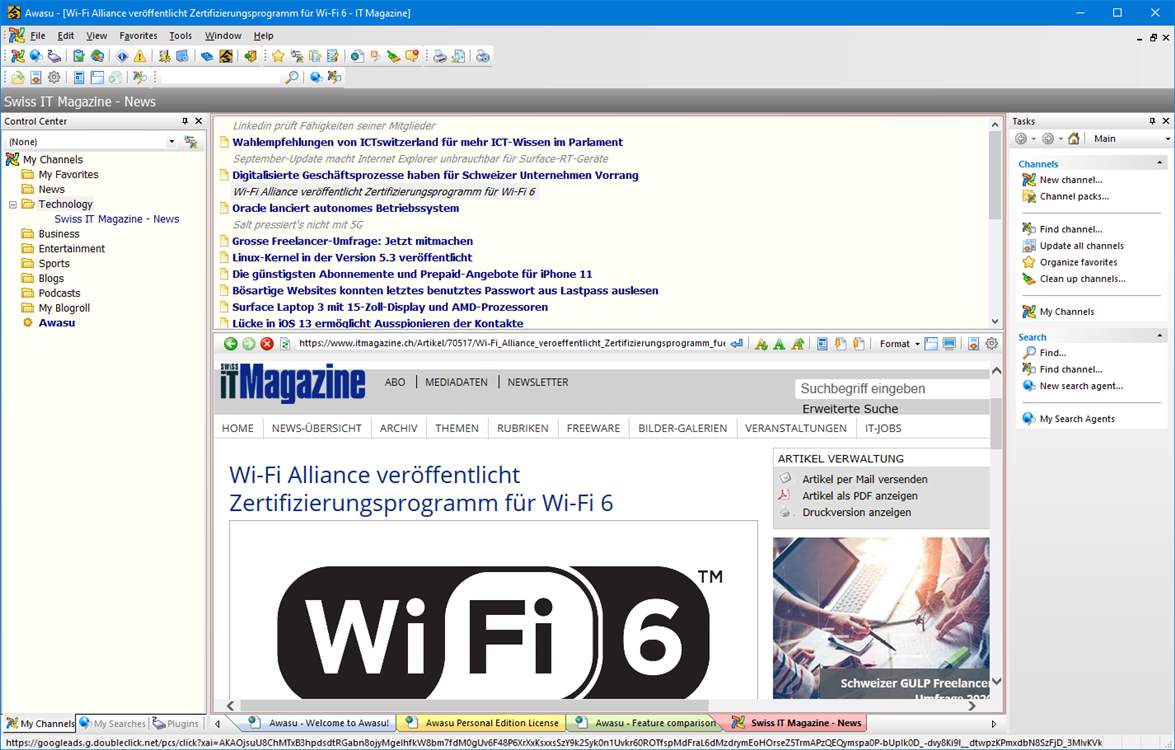Viewport: 1175px width, 750px height.
Task: Click the first green A text icon on browser toolbar
Action: coord(761,344)
